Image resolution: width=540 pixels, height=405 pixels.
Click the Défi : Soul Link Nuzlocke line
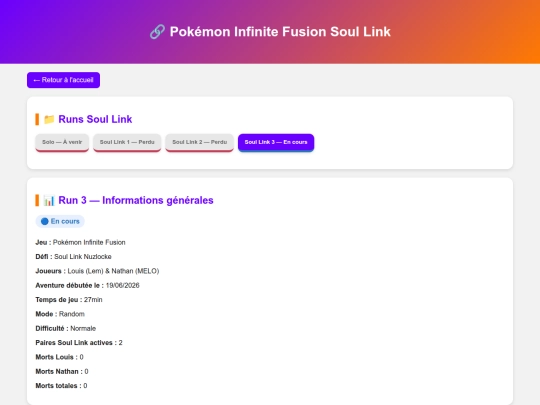pyautogui.click(x=73, y=257)
